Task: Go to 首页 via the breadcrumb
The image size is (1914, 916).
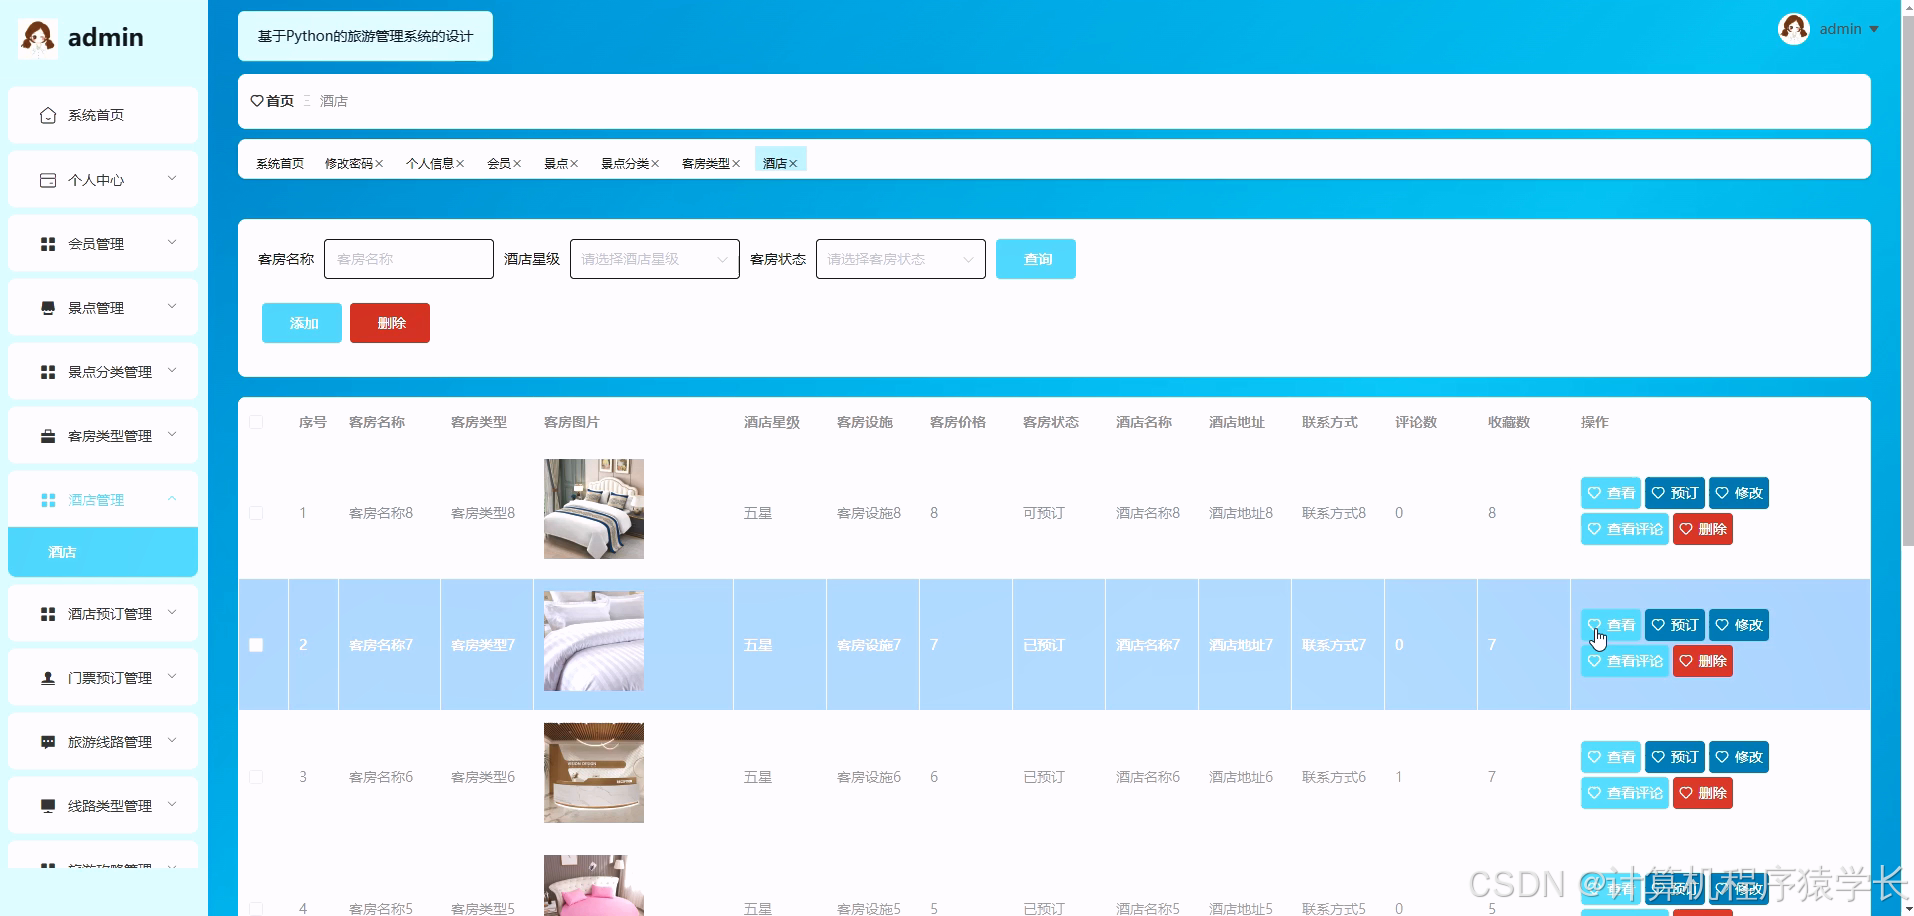Action: click(280, 101)
